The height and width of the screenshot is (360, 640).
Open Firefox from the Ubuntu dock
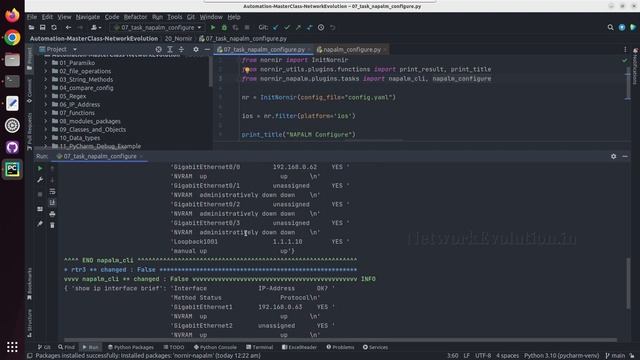(12, 16)
